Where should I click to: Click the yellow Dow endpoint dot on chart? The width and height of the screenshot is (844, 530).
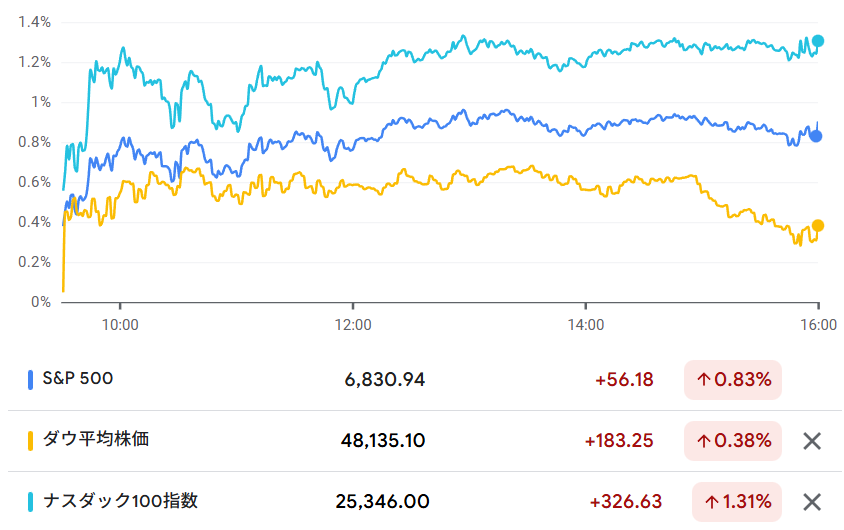click(x=818, y=226)
